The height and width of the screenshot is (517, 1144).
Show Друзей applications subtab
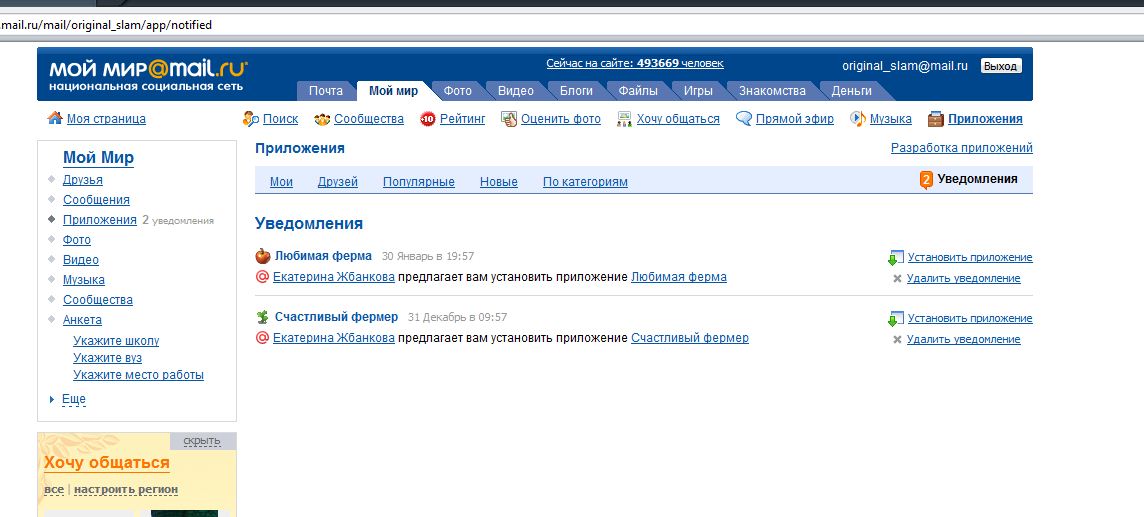pyautogui.click(x=338, y=182)
